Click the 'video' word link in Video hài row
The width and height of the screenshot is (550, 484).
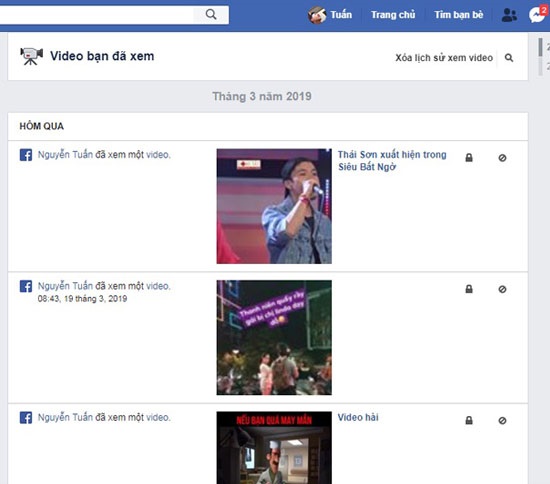click(x=158, y=417)
